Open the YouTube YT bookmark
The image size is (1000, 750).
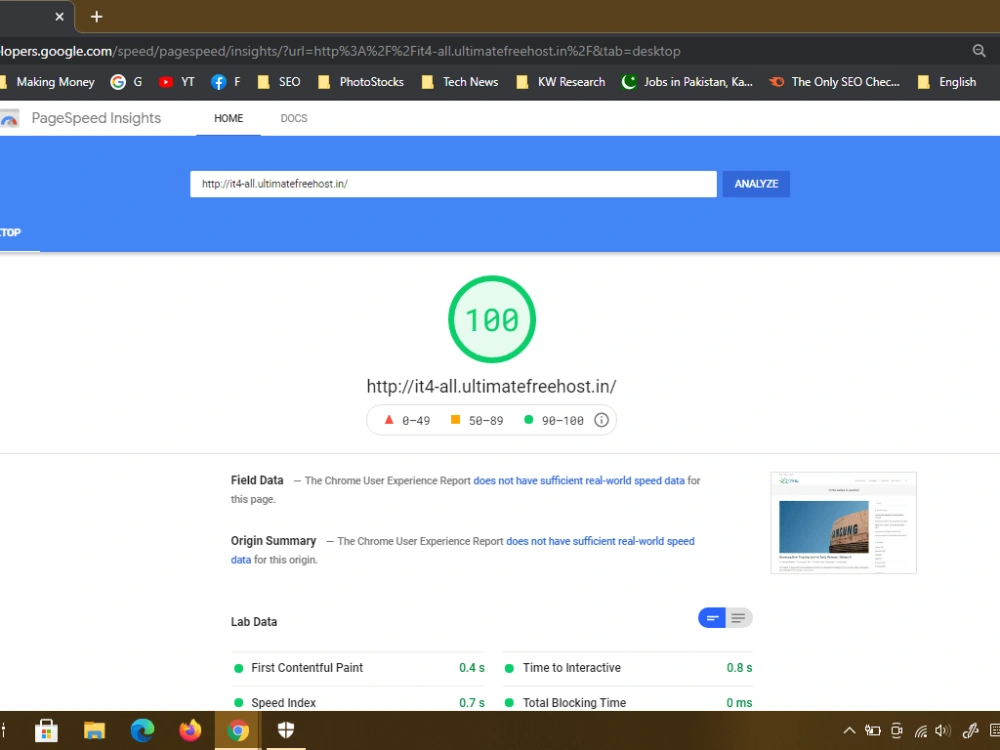177,82
